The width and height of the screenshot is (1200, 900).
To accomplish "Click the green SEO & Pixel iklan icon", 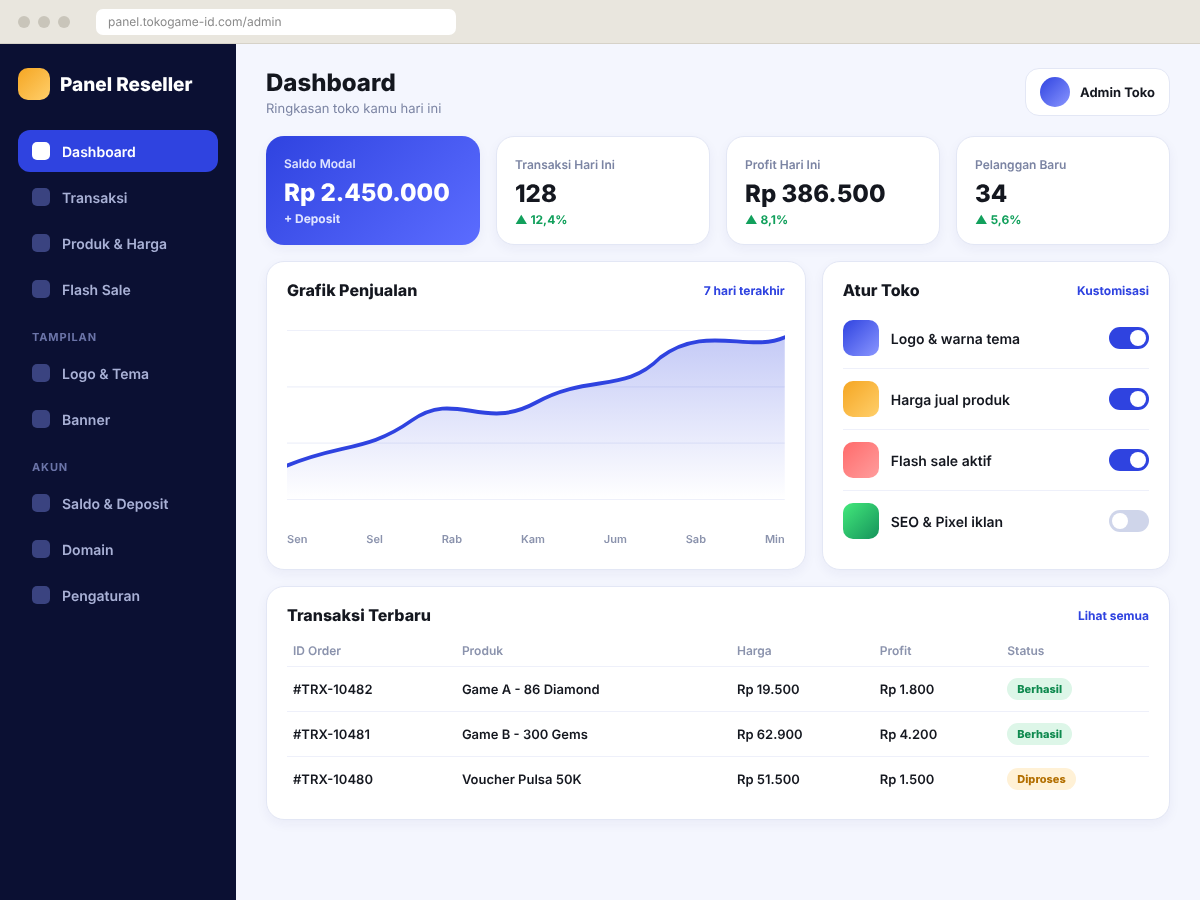I will 861,521.
